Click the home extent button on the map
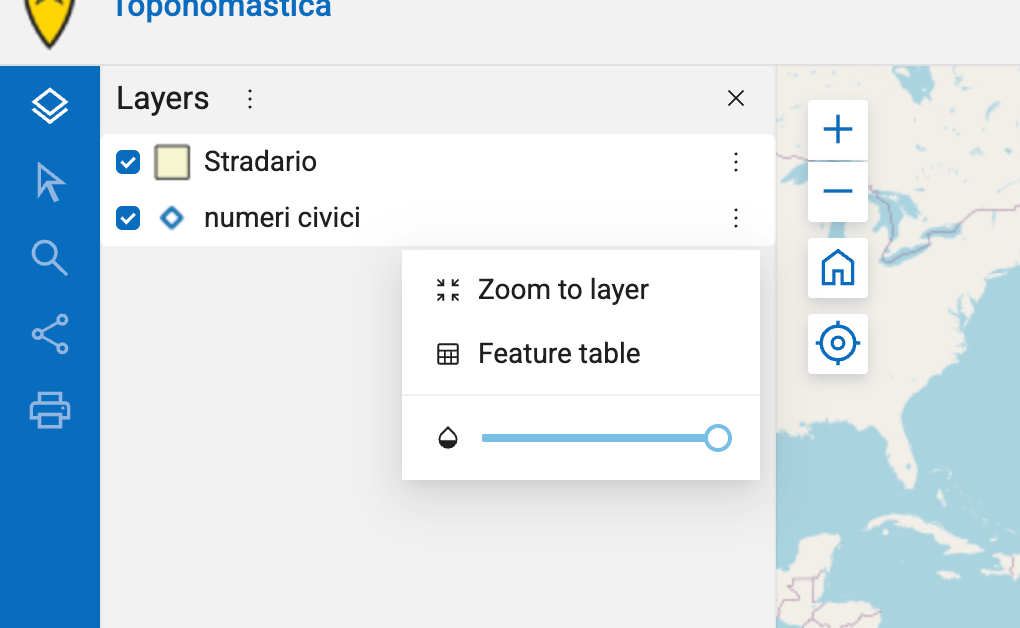Viewport: 1020px width, 628px height. pyautogui.click(x=838, y=268)
